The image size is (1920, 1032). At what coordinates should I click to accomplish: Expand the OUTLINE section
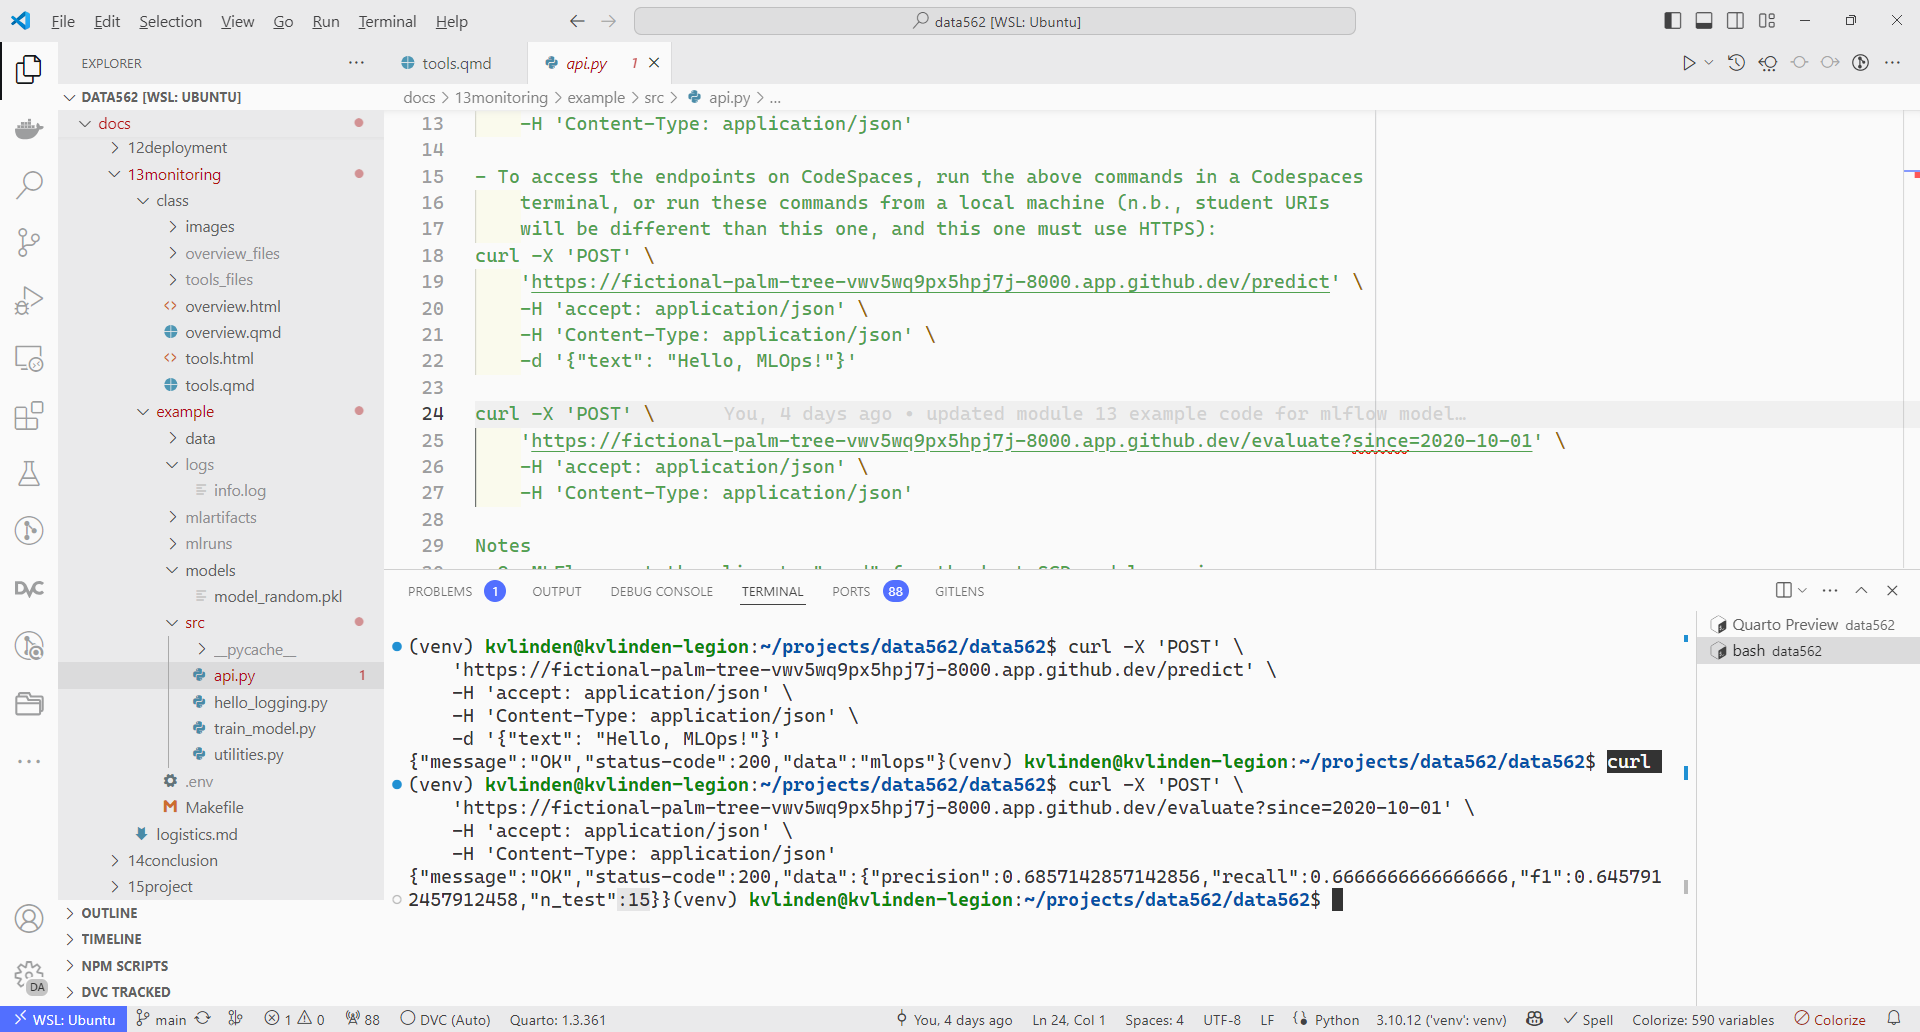click(x=109, y=913)
